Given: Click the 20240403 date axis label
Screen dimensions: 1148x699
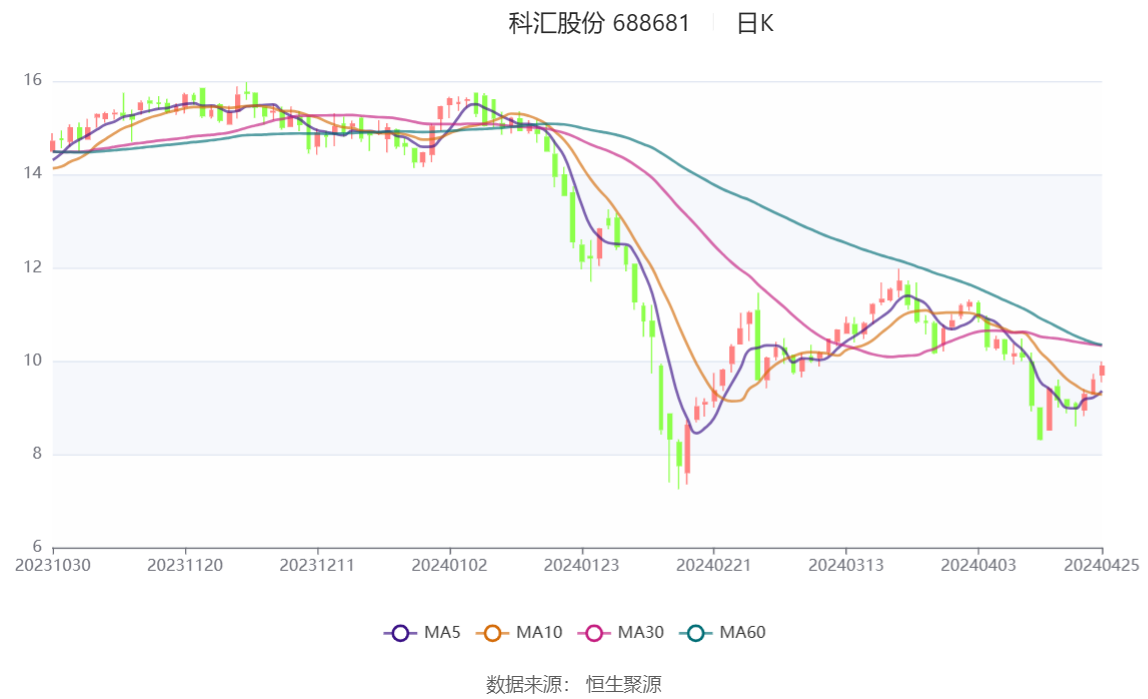Looking at the screenshot, I should (x=978, y=566).
